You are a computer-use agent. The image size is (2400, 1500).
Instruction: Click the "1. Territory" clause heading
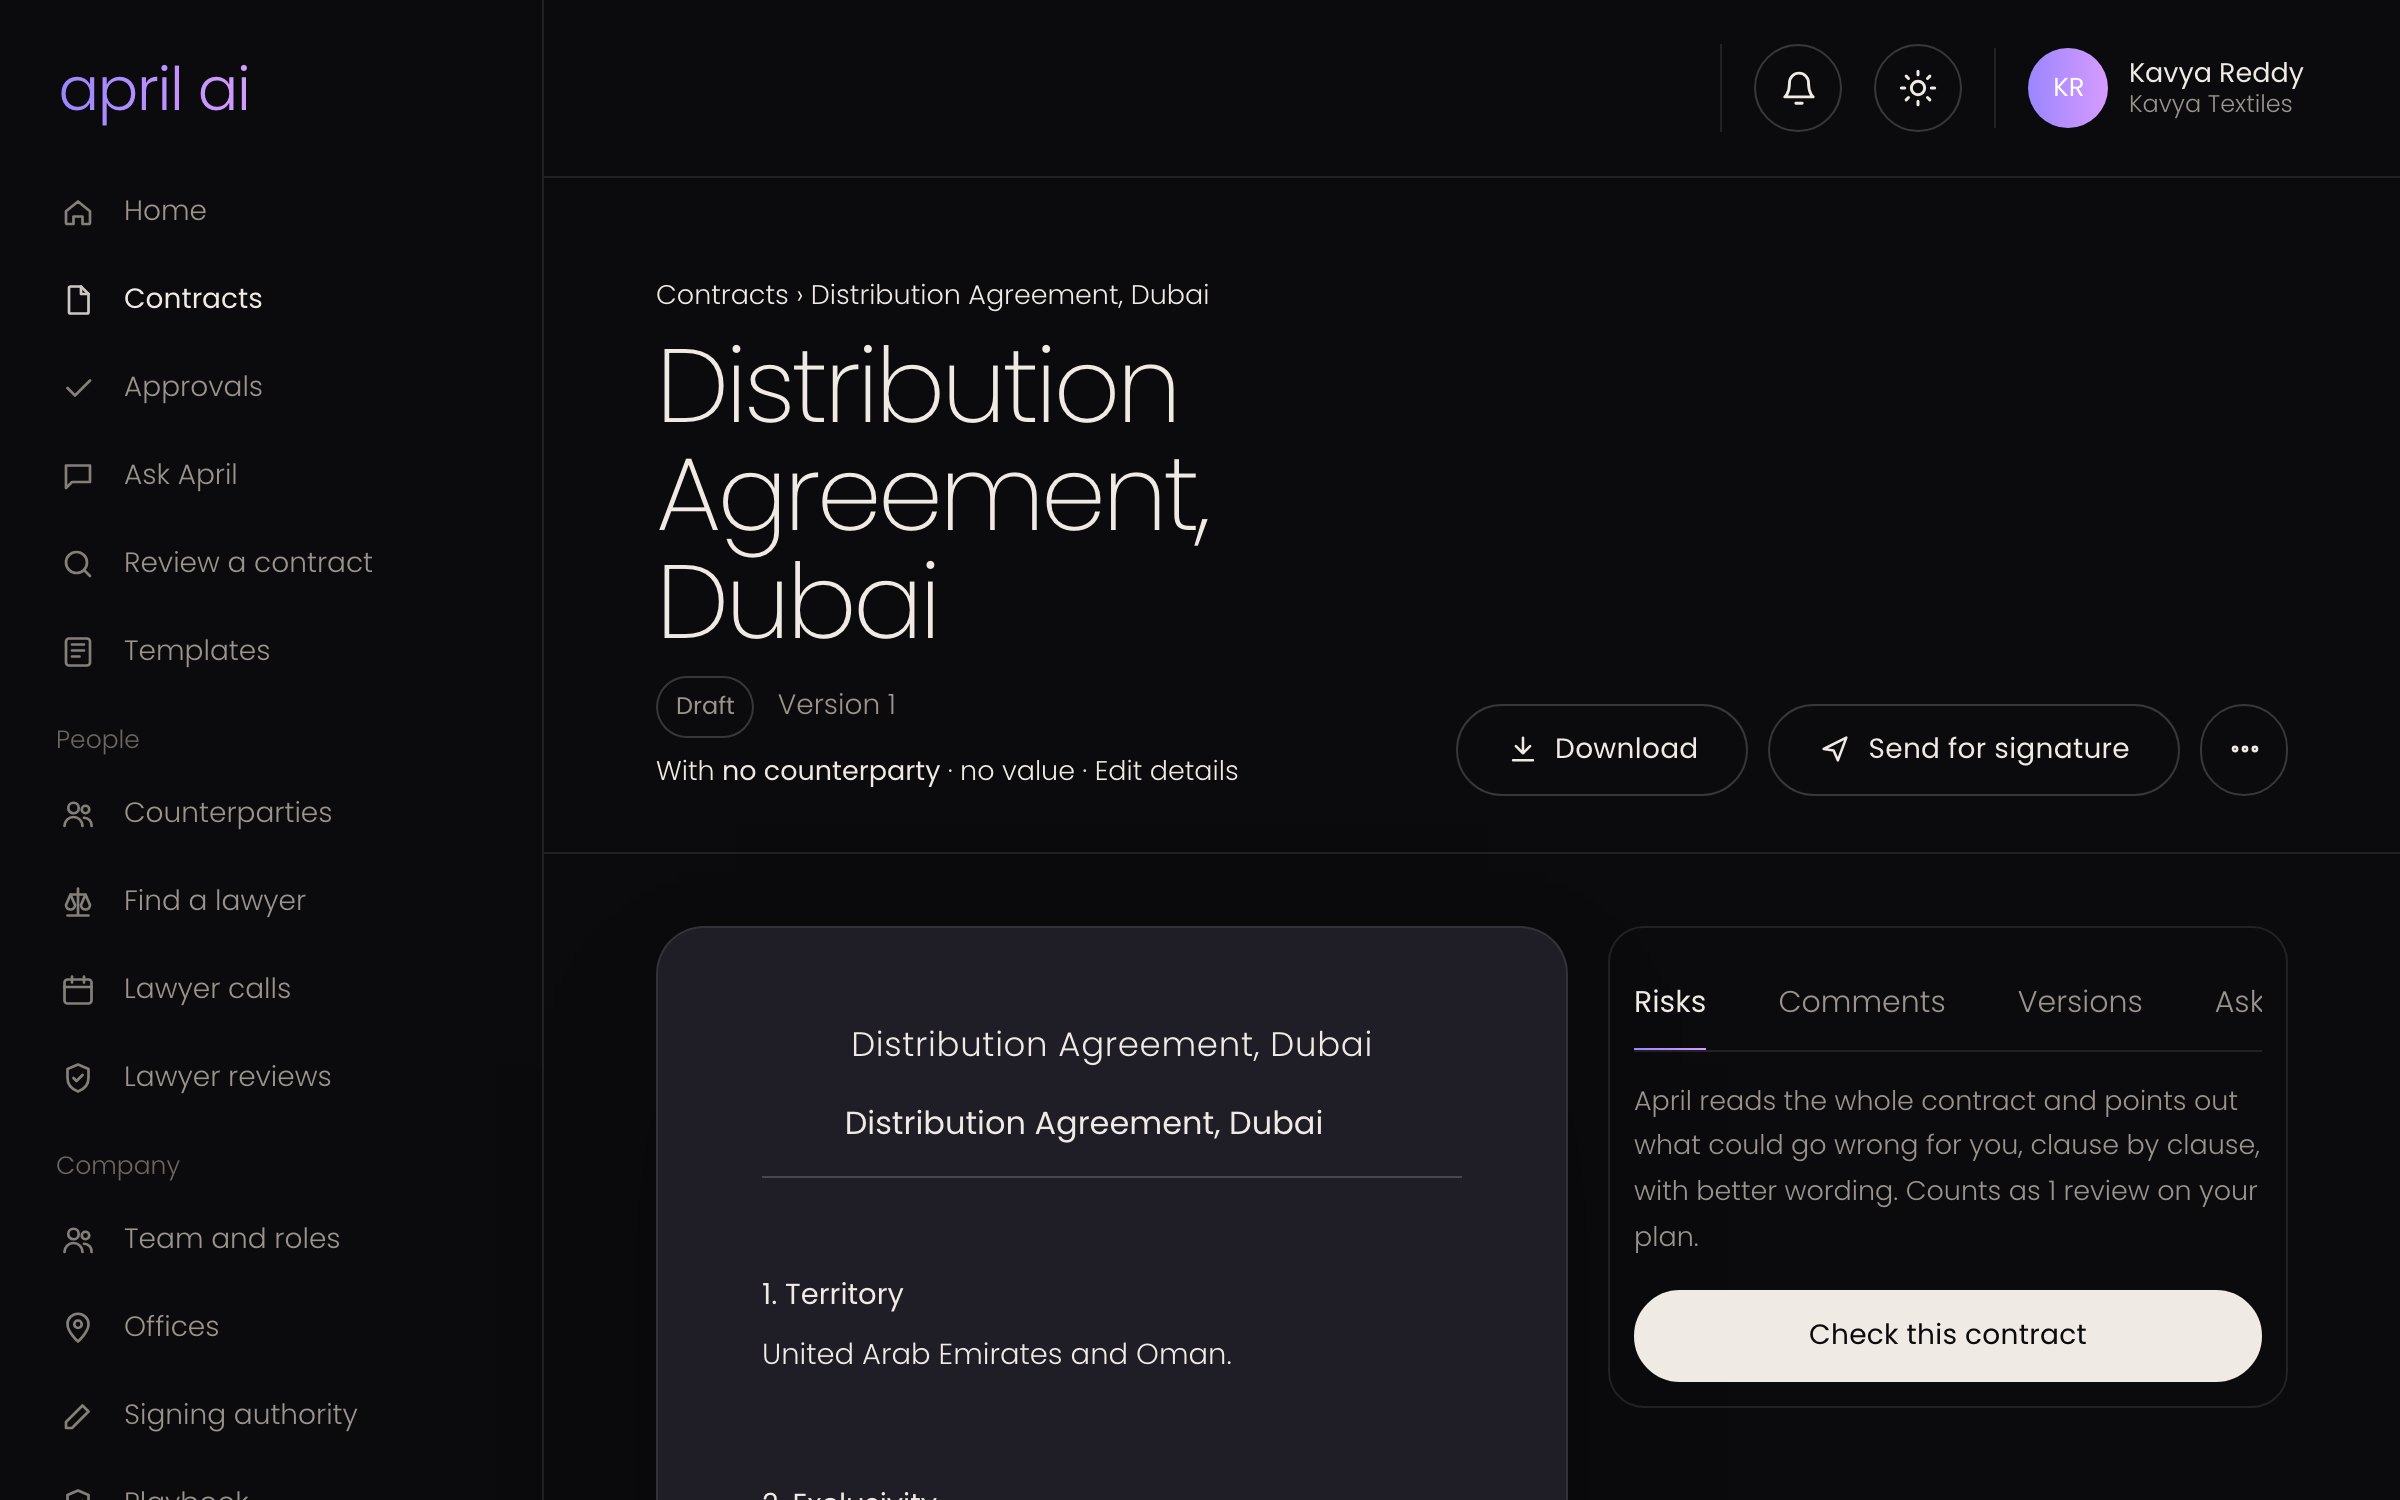click(832, 1294)
